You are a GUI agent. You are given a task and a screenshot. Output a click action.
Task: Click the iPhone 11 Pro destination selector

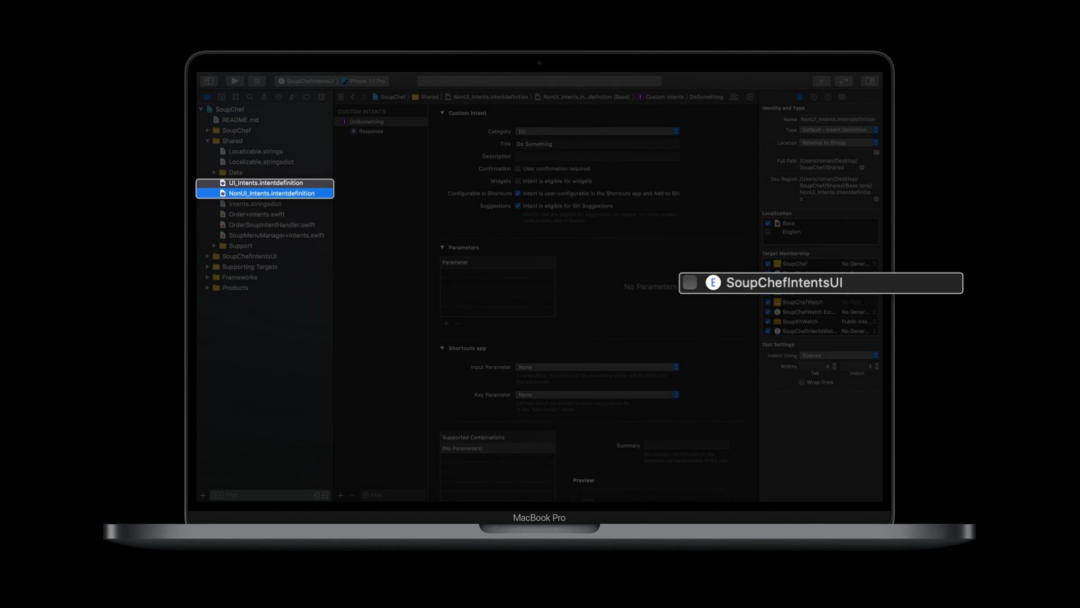pyautogui.click(x=364, y=81)
